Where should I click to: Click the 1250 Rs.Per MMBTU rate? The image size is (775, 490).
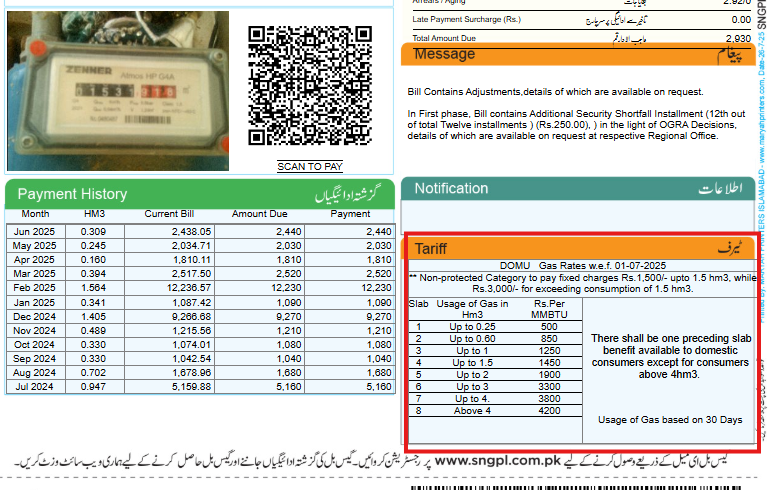tap(549, 351)
